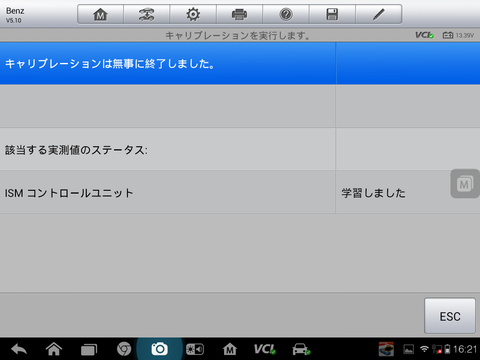Select the row 該当する実測値のステータス:
The width and height of the screenshot is (480, 360).
pyautogui.click(x=240, y=149)
